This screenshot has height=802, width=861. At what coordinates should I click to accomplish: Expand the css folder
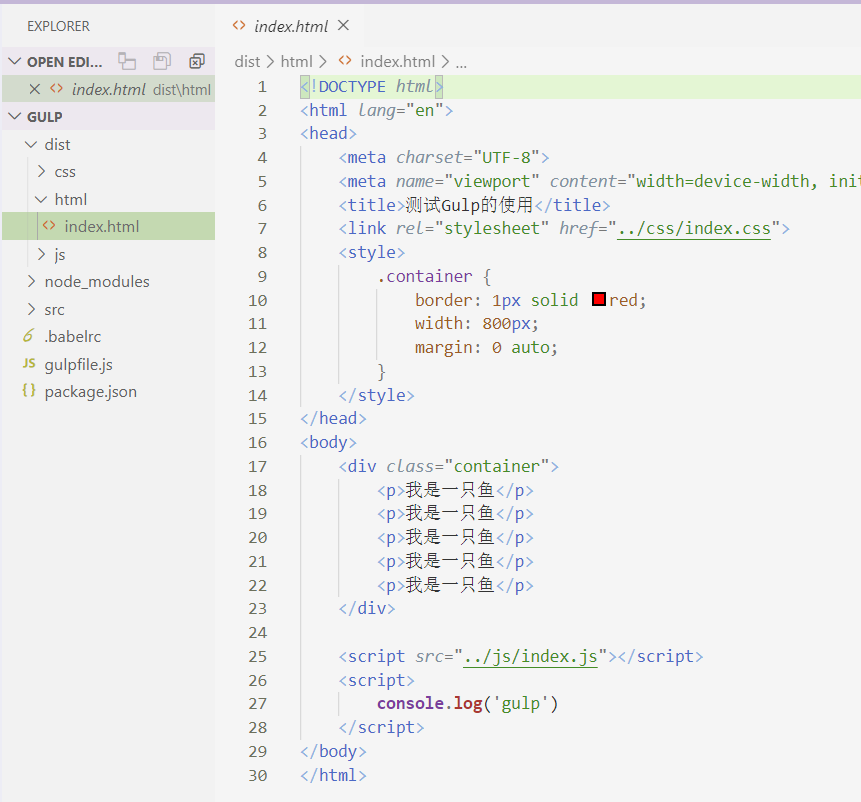(42, 171)
